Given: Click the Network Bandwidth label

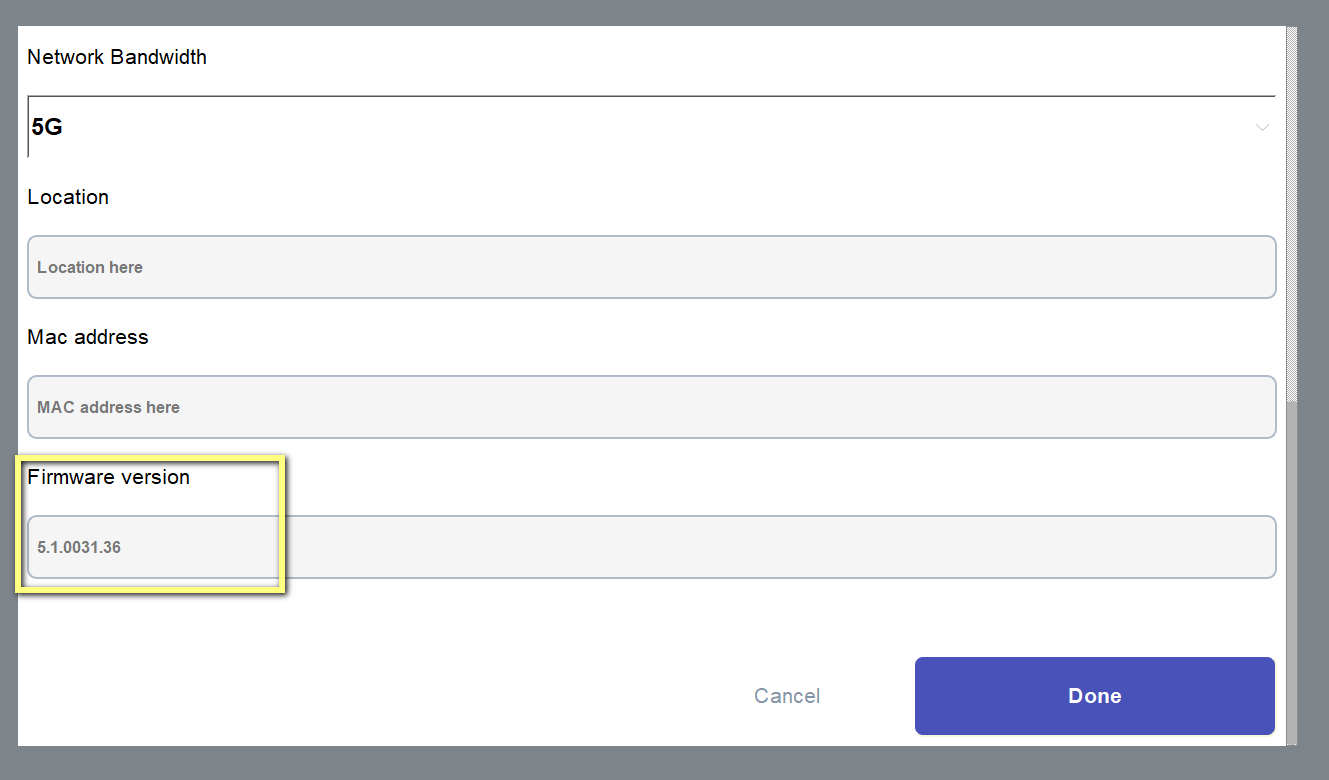Looking at the screenshot, I should 117,57.
